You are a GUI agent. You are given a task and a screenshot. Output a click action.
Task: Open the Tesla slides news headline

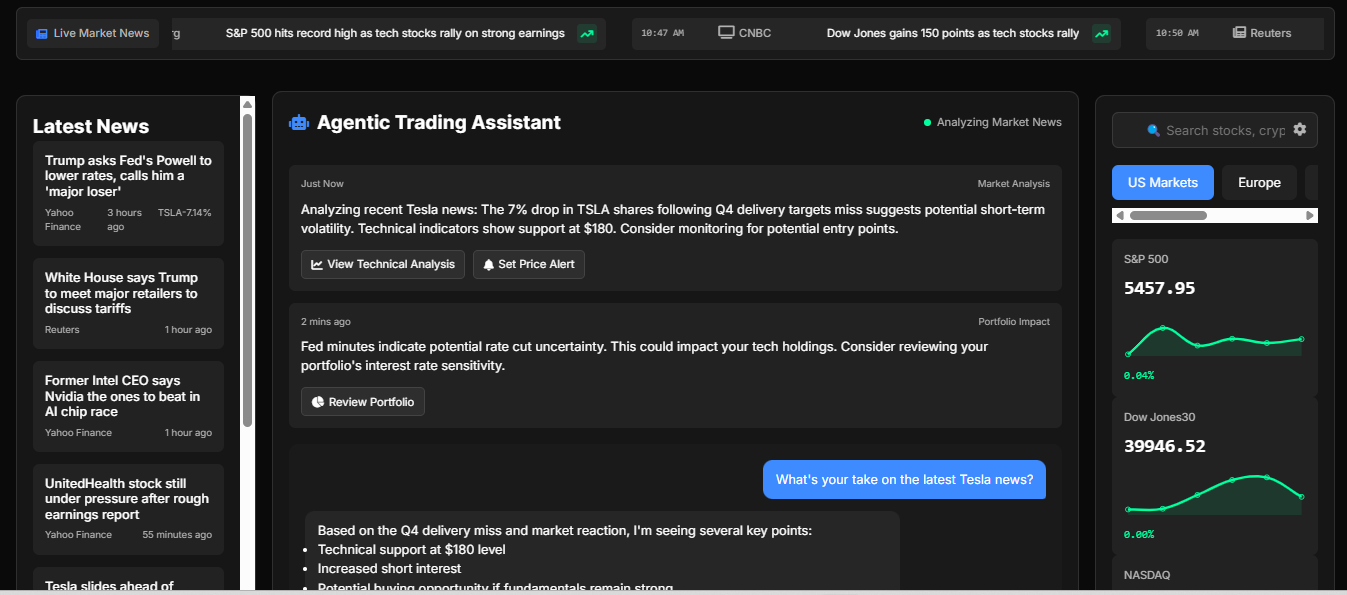[x=109, y=586]
